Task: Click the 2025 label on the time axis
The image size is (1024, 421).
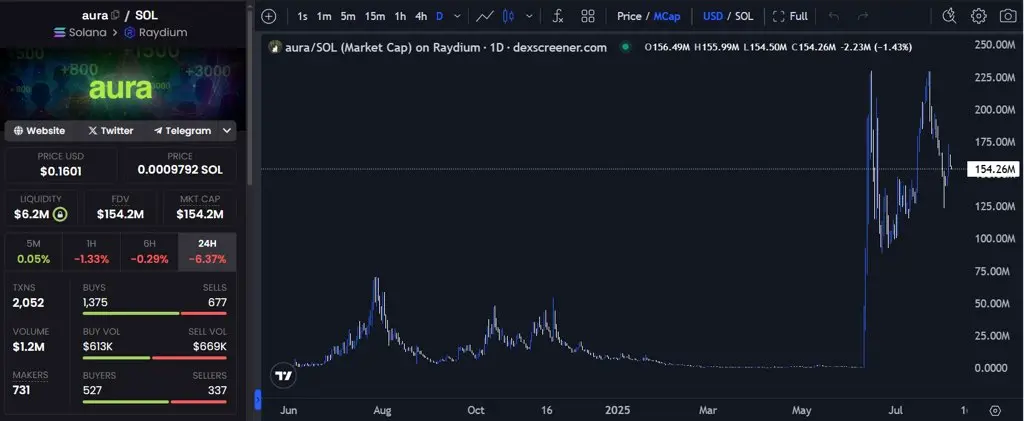Action: pyautogui.click(x=620, y=411)
